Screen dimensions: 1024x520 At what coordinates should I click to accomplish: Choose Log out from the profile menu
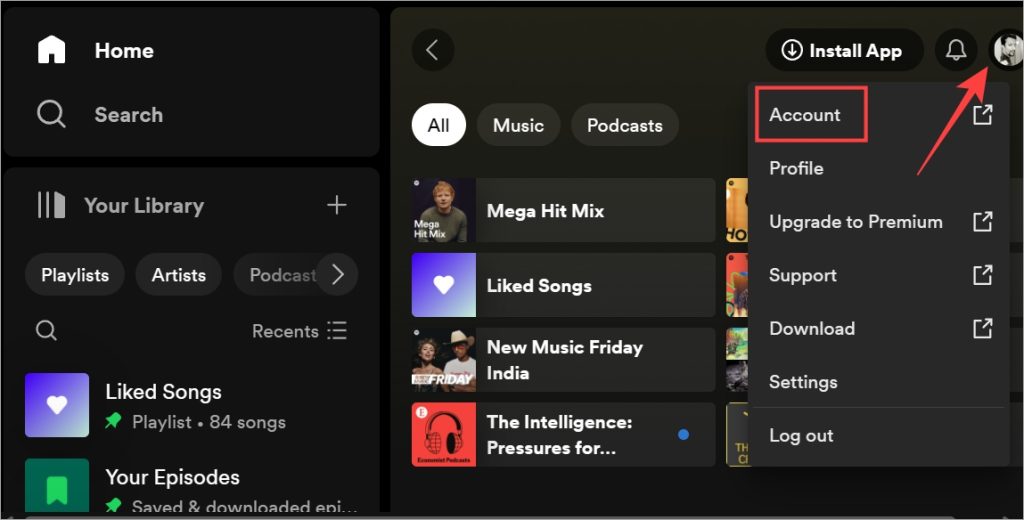pyautogui.click(x=878, y=436)
